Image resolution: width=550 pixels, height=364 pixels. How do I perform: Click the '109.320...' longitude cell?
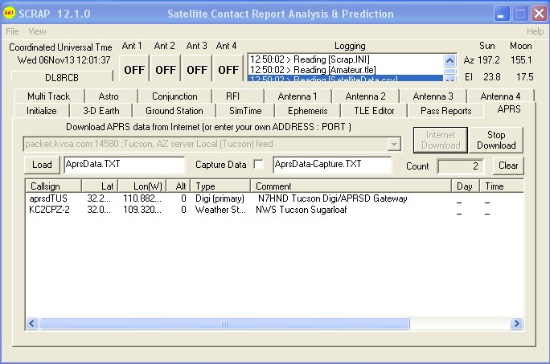(142, 210)
